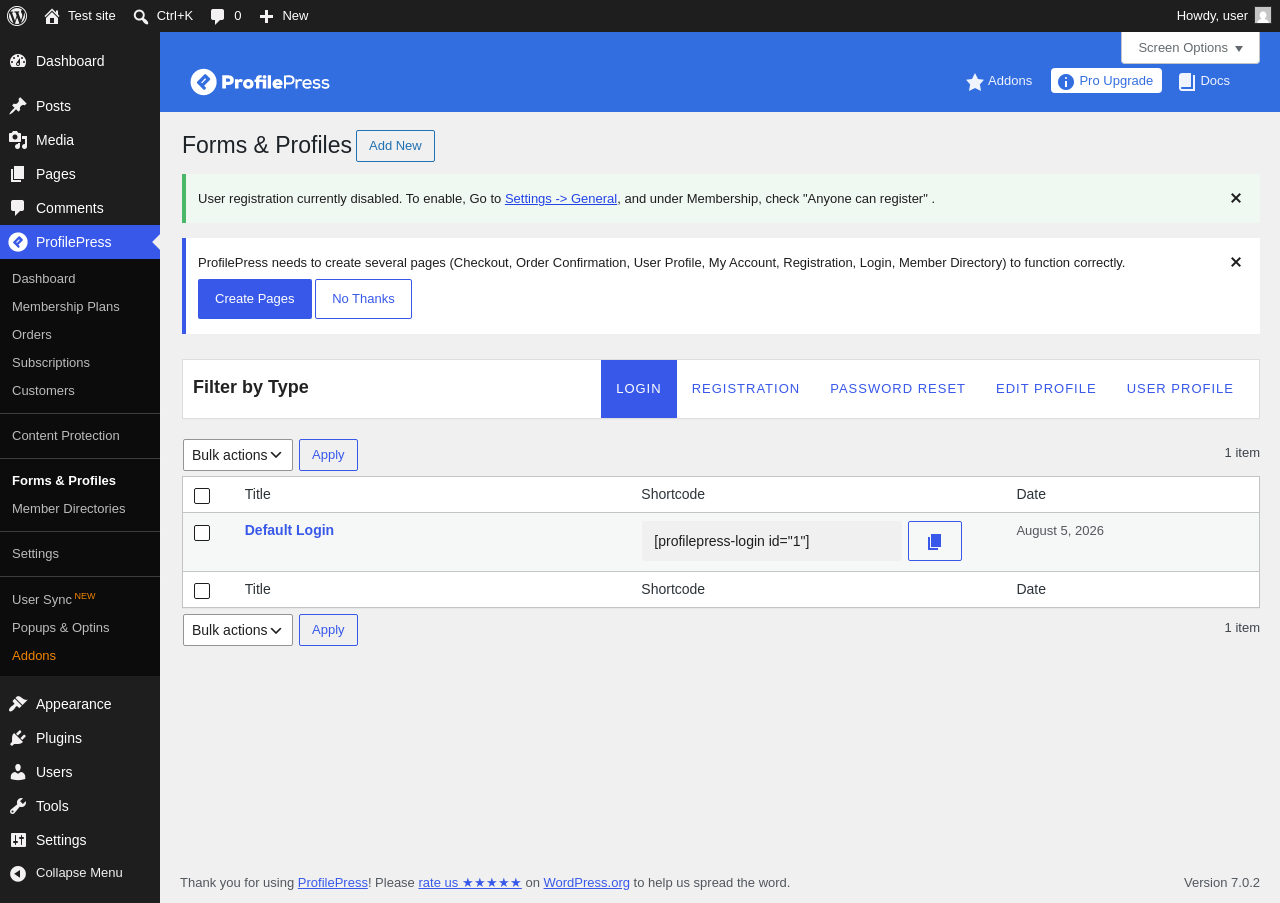This screenshot has height=903, width=1280.
Task: Click the No Thanks button
Action: 363,299
